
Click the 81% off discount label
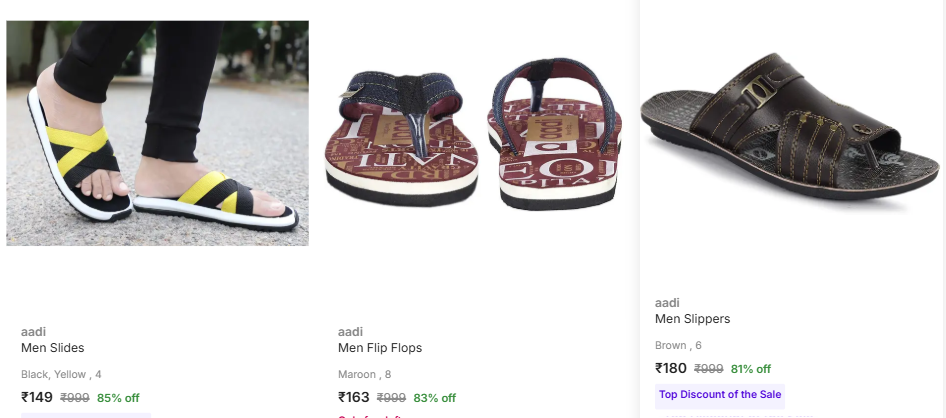[x=751, y=369]
